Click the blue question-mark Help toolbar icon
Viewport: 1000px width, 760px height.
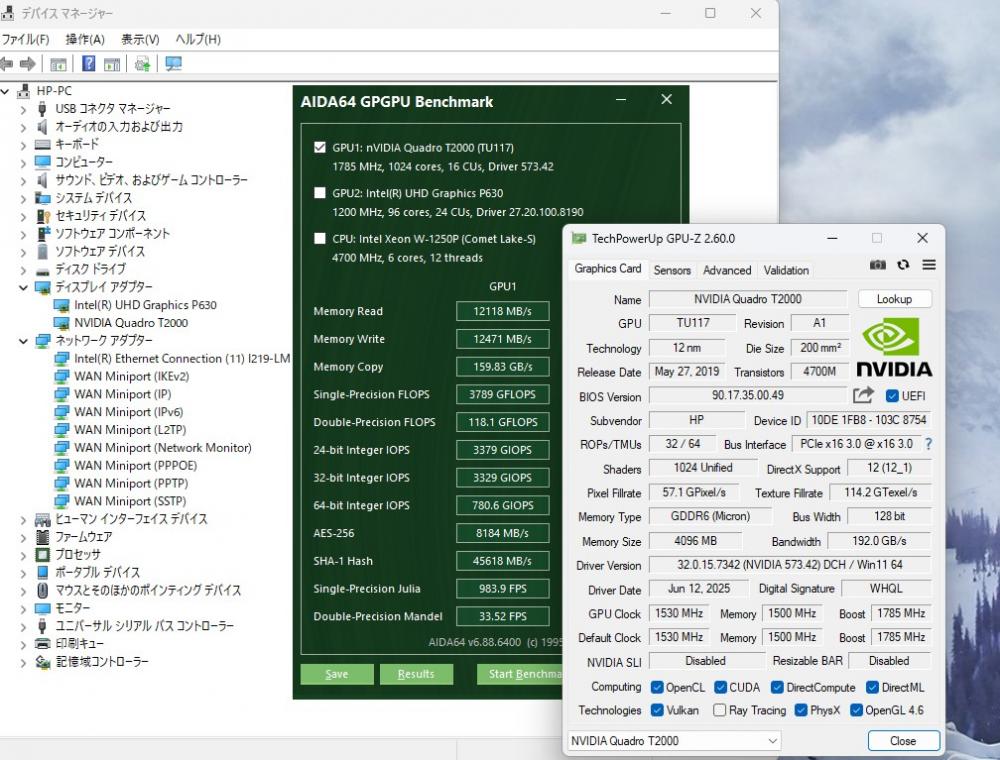(x=89, y=64)
